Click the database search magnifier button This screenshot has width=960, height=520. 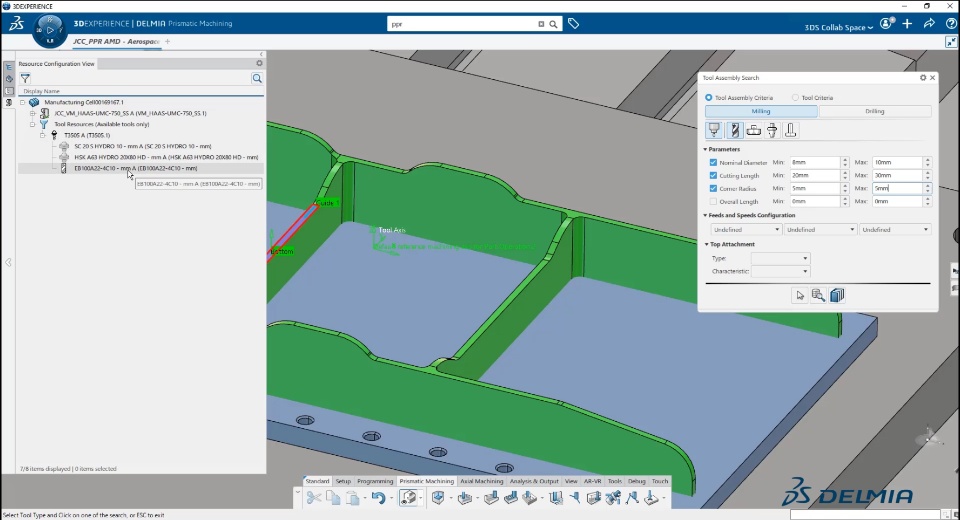click(x=818, y=295)
